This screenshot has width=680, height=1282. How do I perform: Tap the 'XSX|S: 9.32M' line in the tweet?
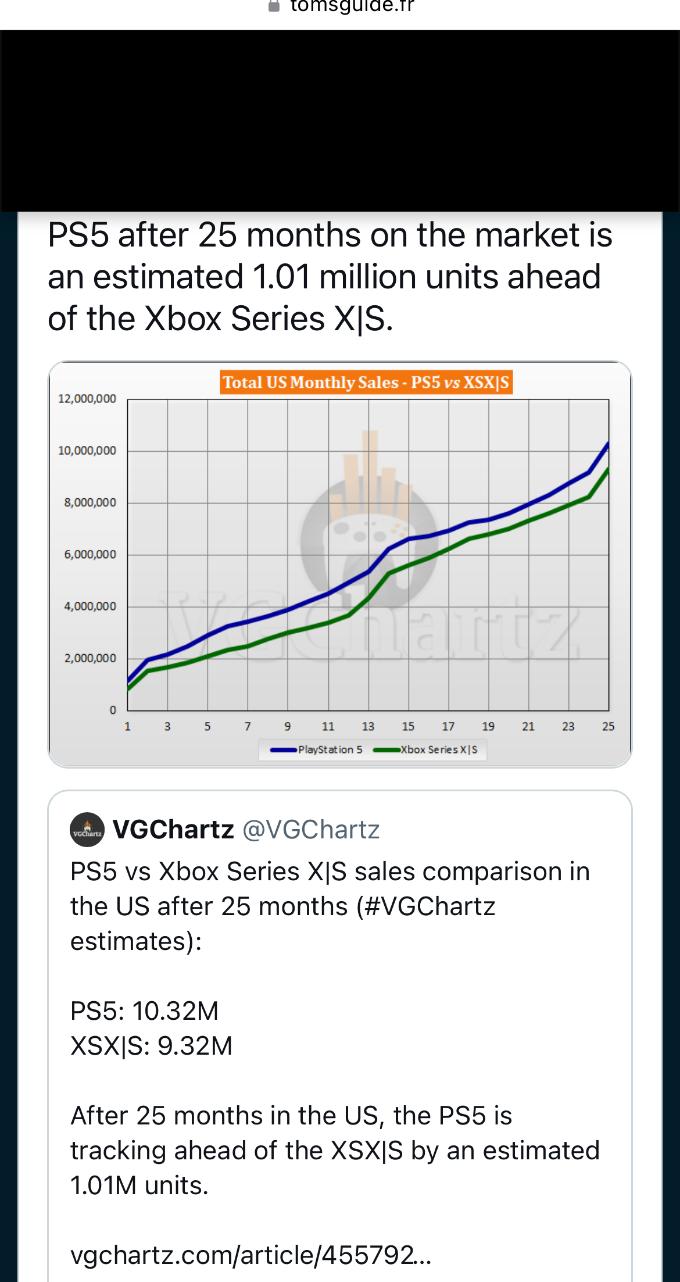point(152,1046)
